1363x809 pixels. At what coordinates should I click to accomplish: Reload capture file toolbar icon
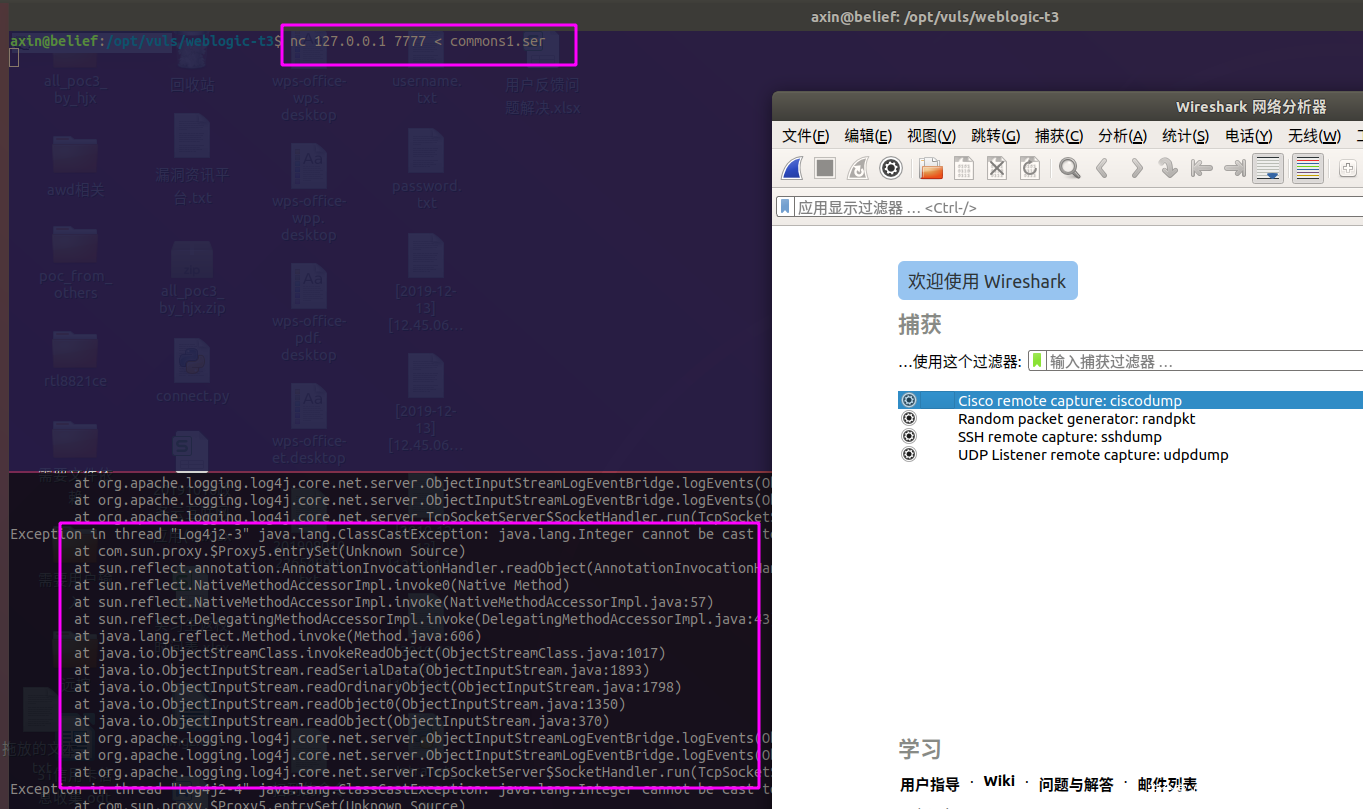(x=1030, y=168)
